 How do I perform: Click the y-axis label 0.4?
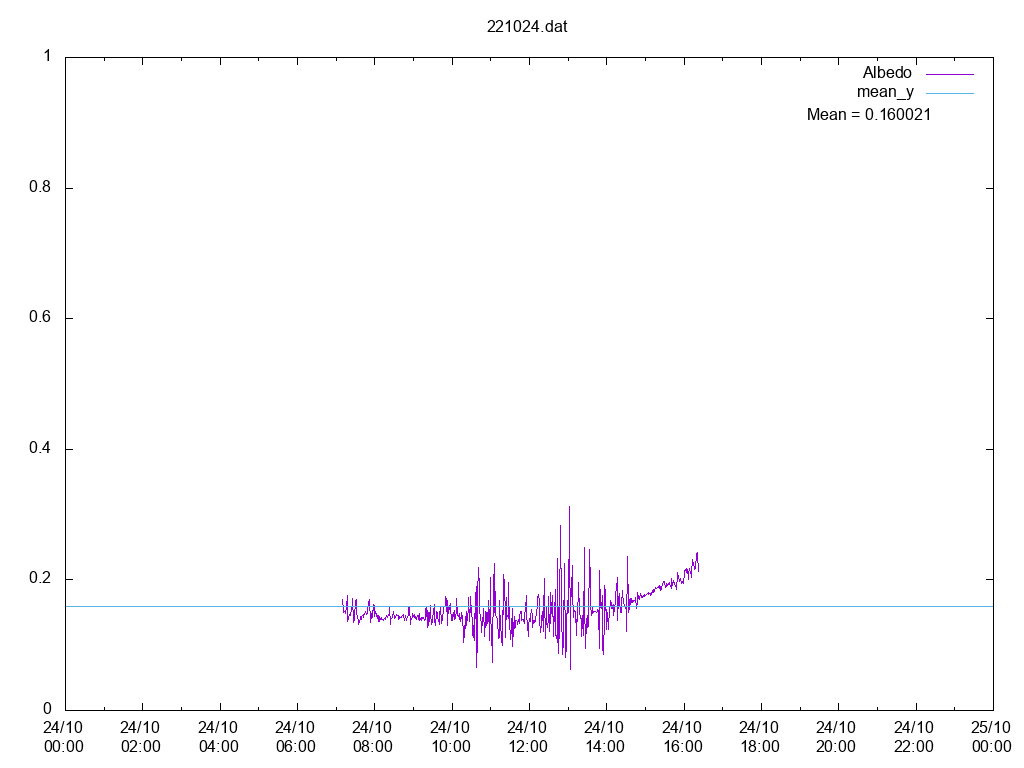click(40, 448)
